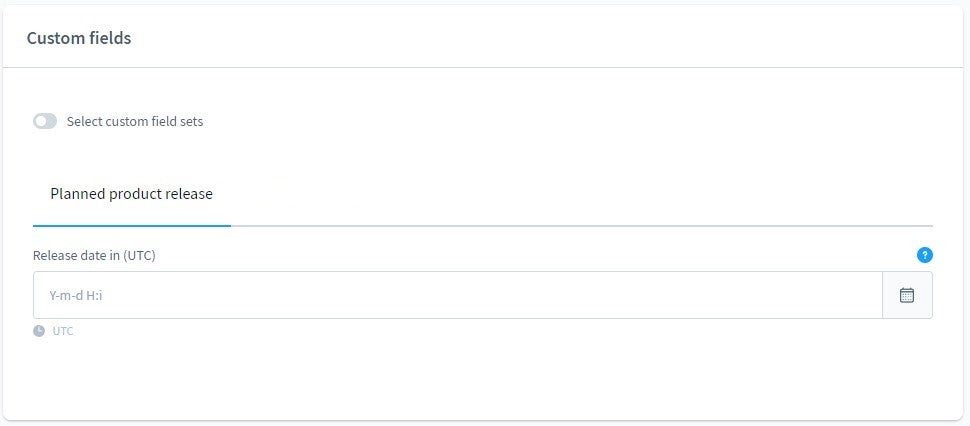
Task: Click the gray tab bar divider line
Action: coord(582,226)
